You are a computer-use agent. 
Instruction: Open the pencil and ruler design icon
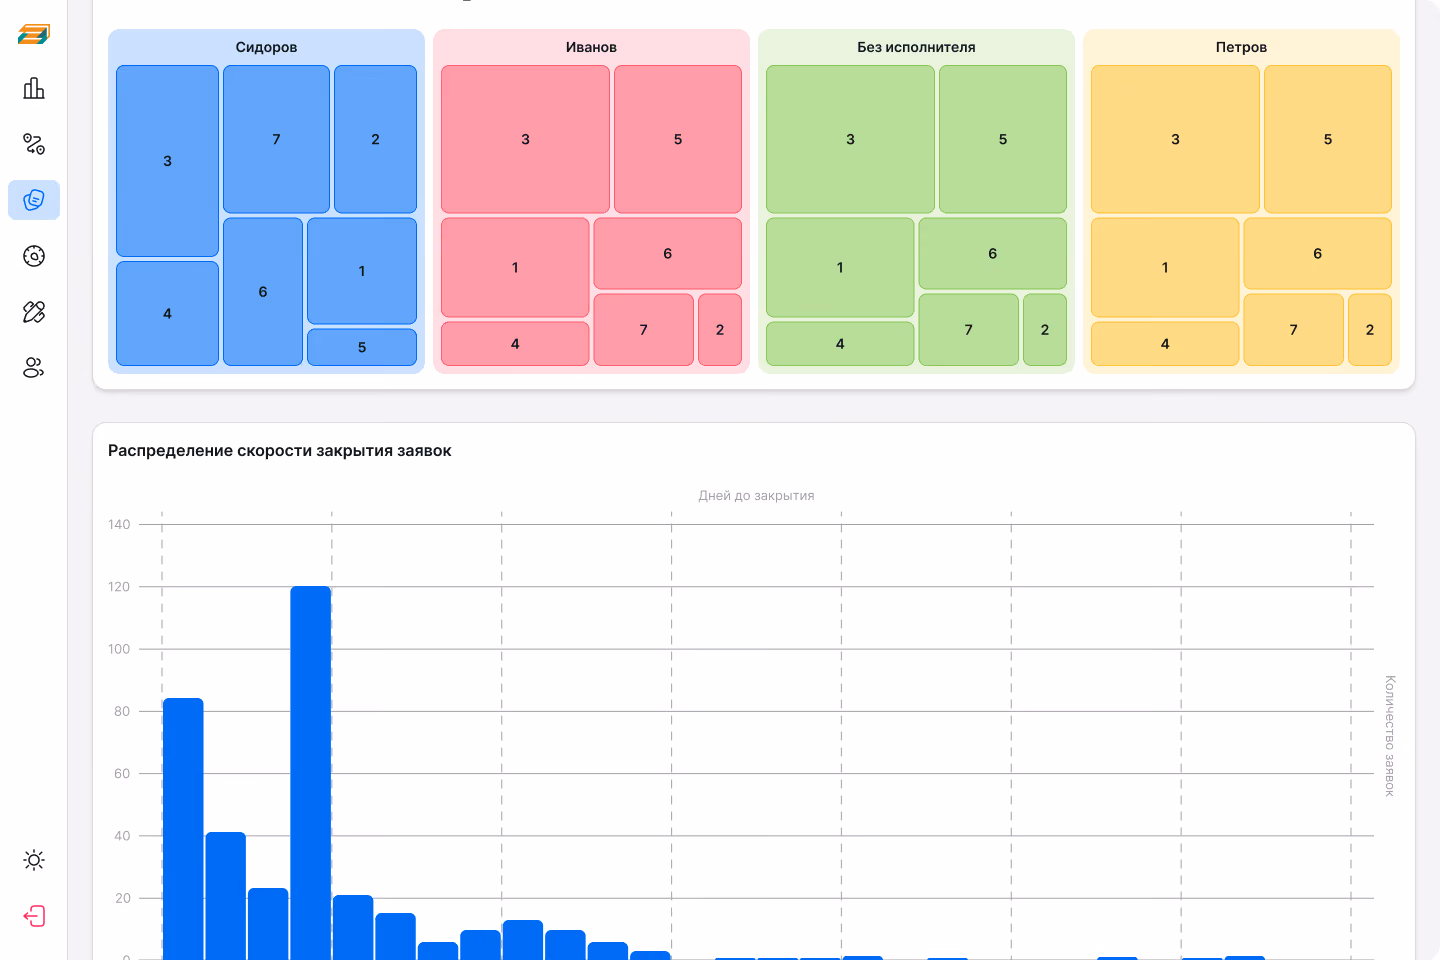34,312
